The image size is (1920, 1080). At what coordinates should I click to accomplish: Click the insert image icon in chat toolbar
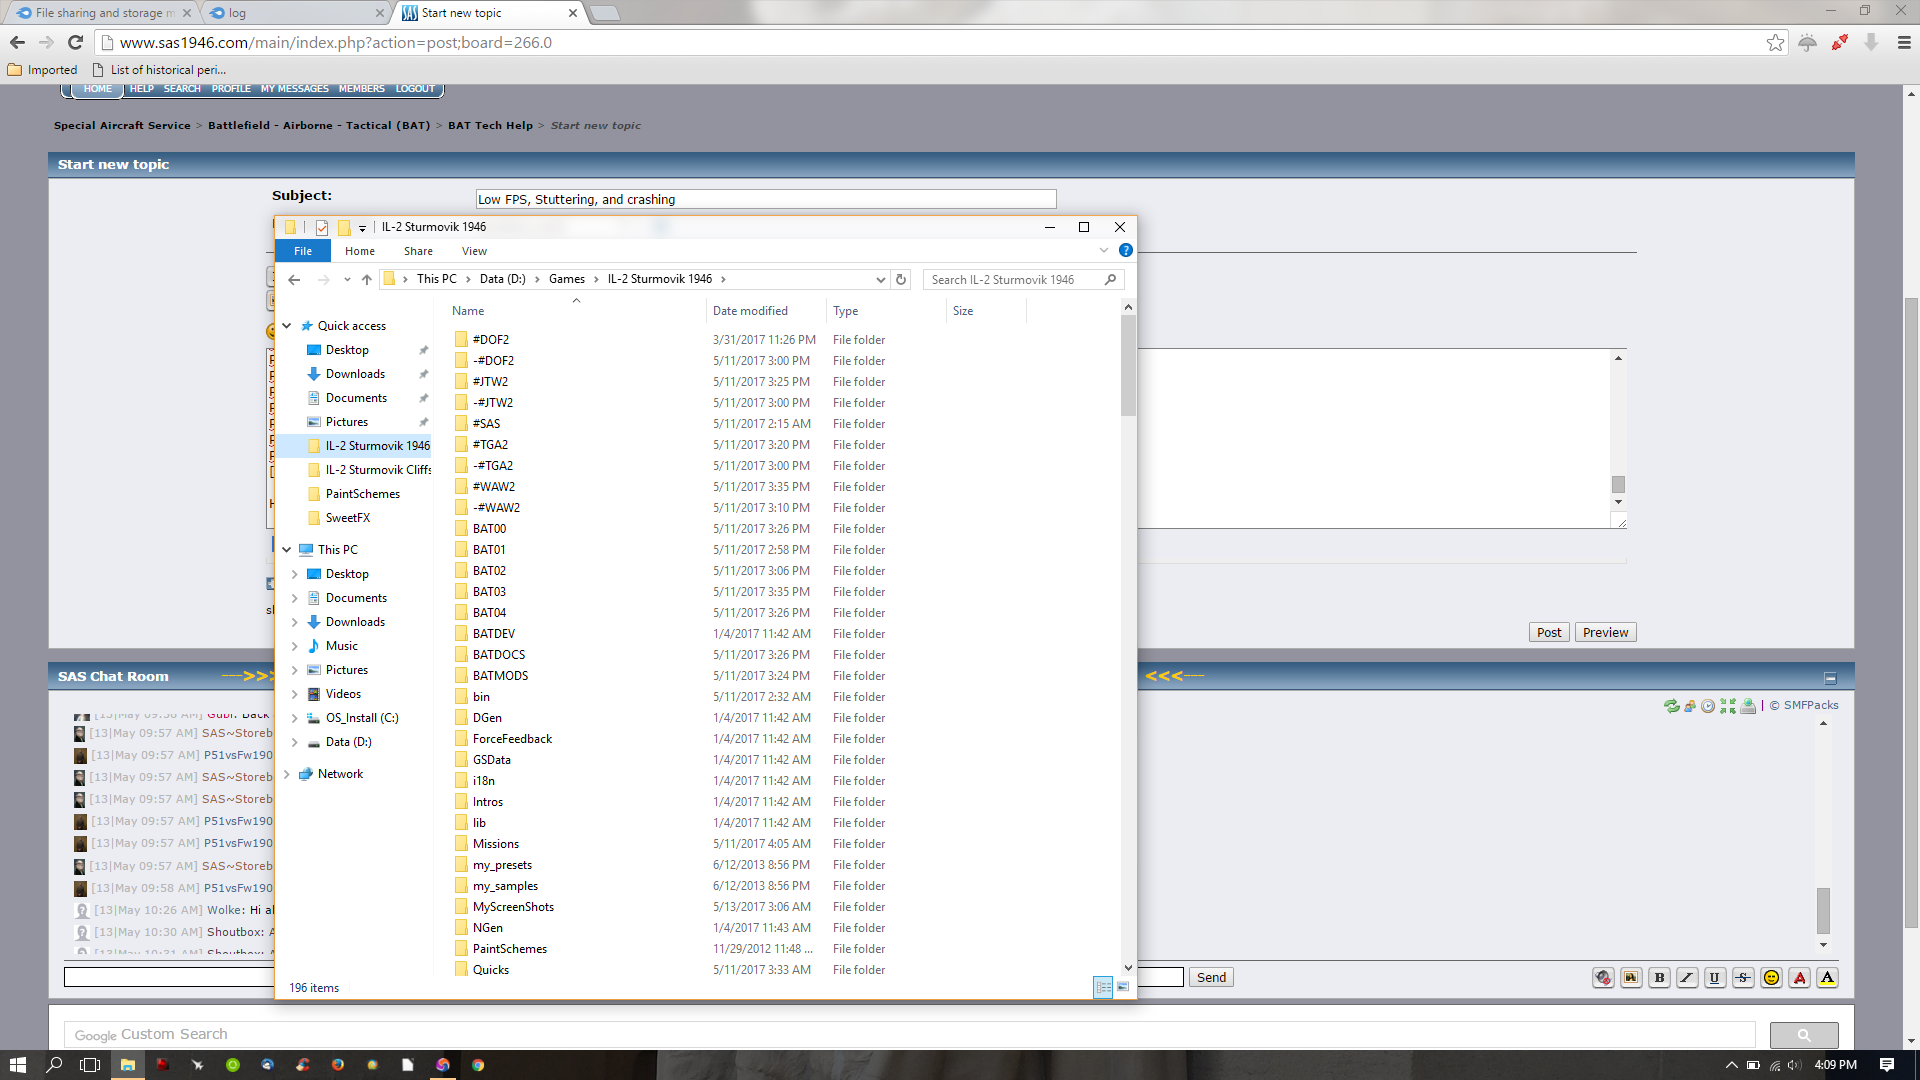[x=1631, y=978]
